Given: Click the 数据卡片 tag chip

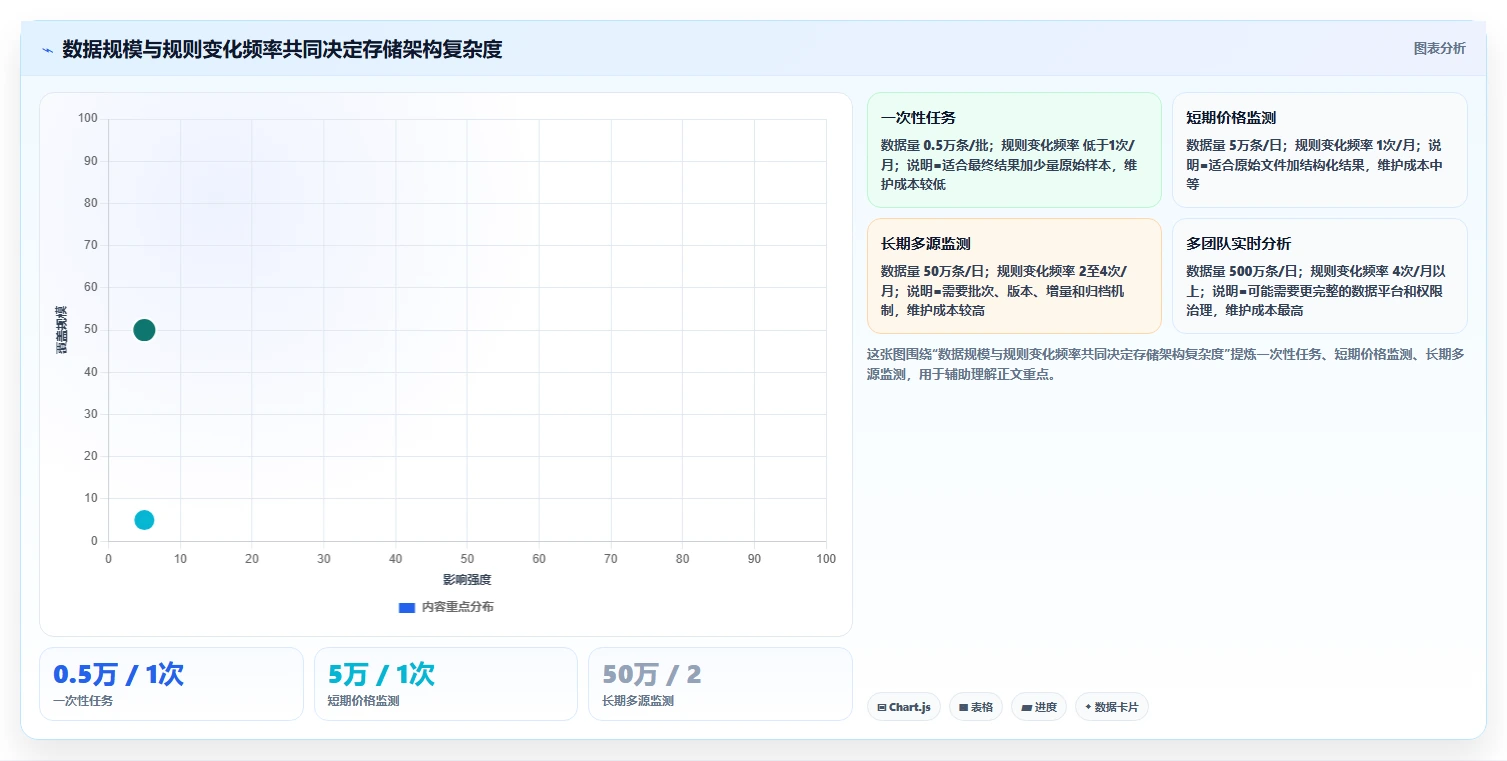Looking at the screenshot, I should [x=1111, y=707].
